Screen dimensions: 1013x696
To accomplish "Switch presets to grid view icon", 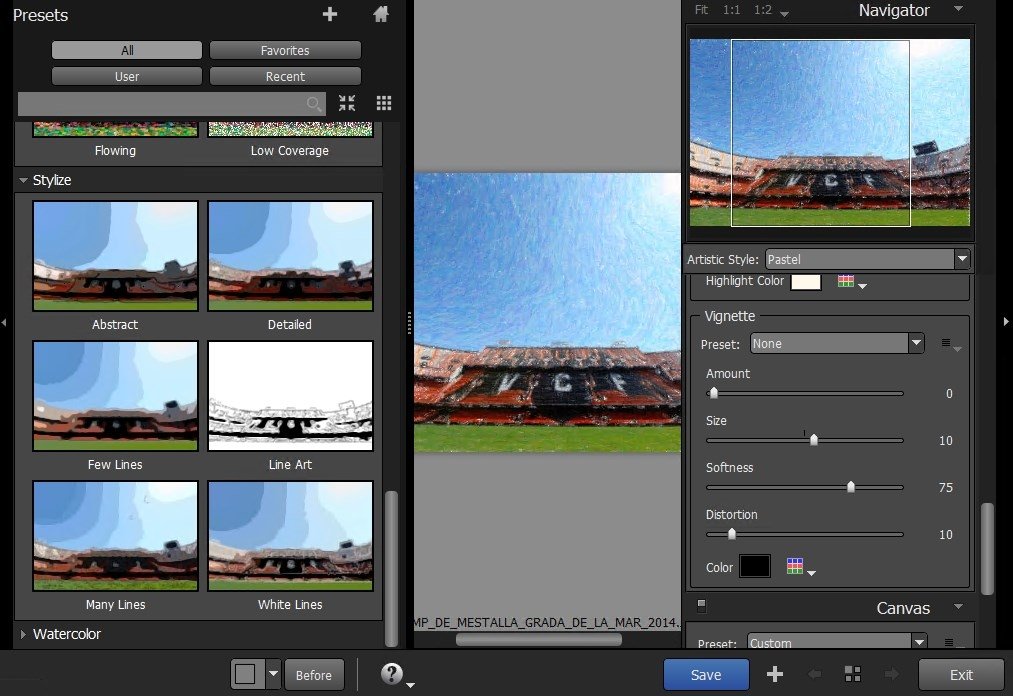I will (x=384, y=103).
